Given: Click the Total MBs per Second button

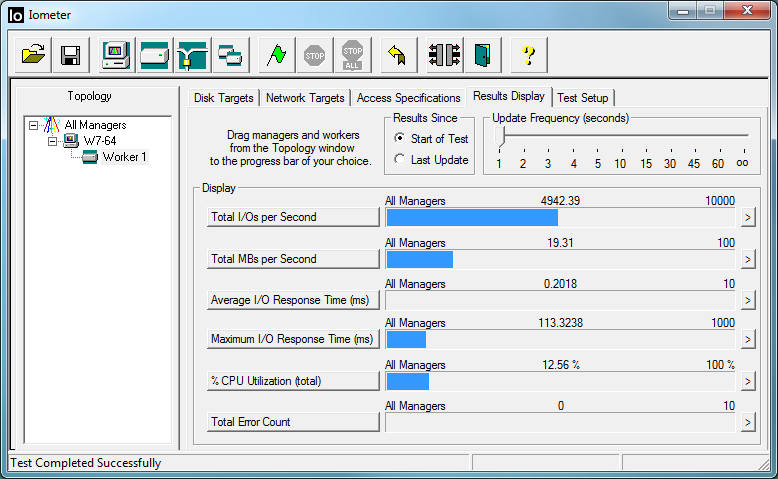Looking at the screenshot, I should click(293, 259).
